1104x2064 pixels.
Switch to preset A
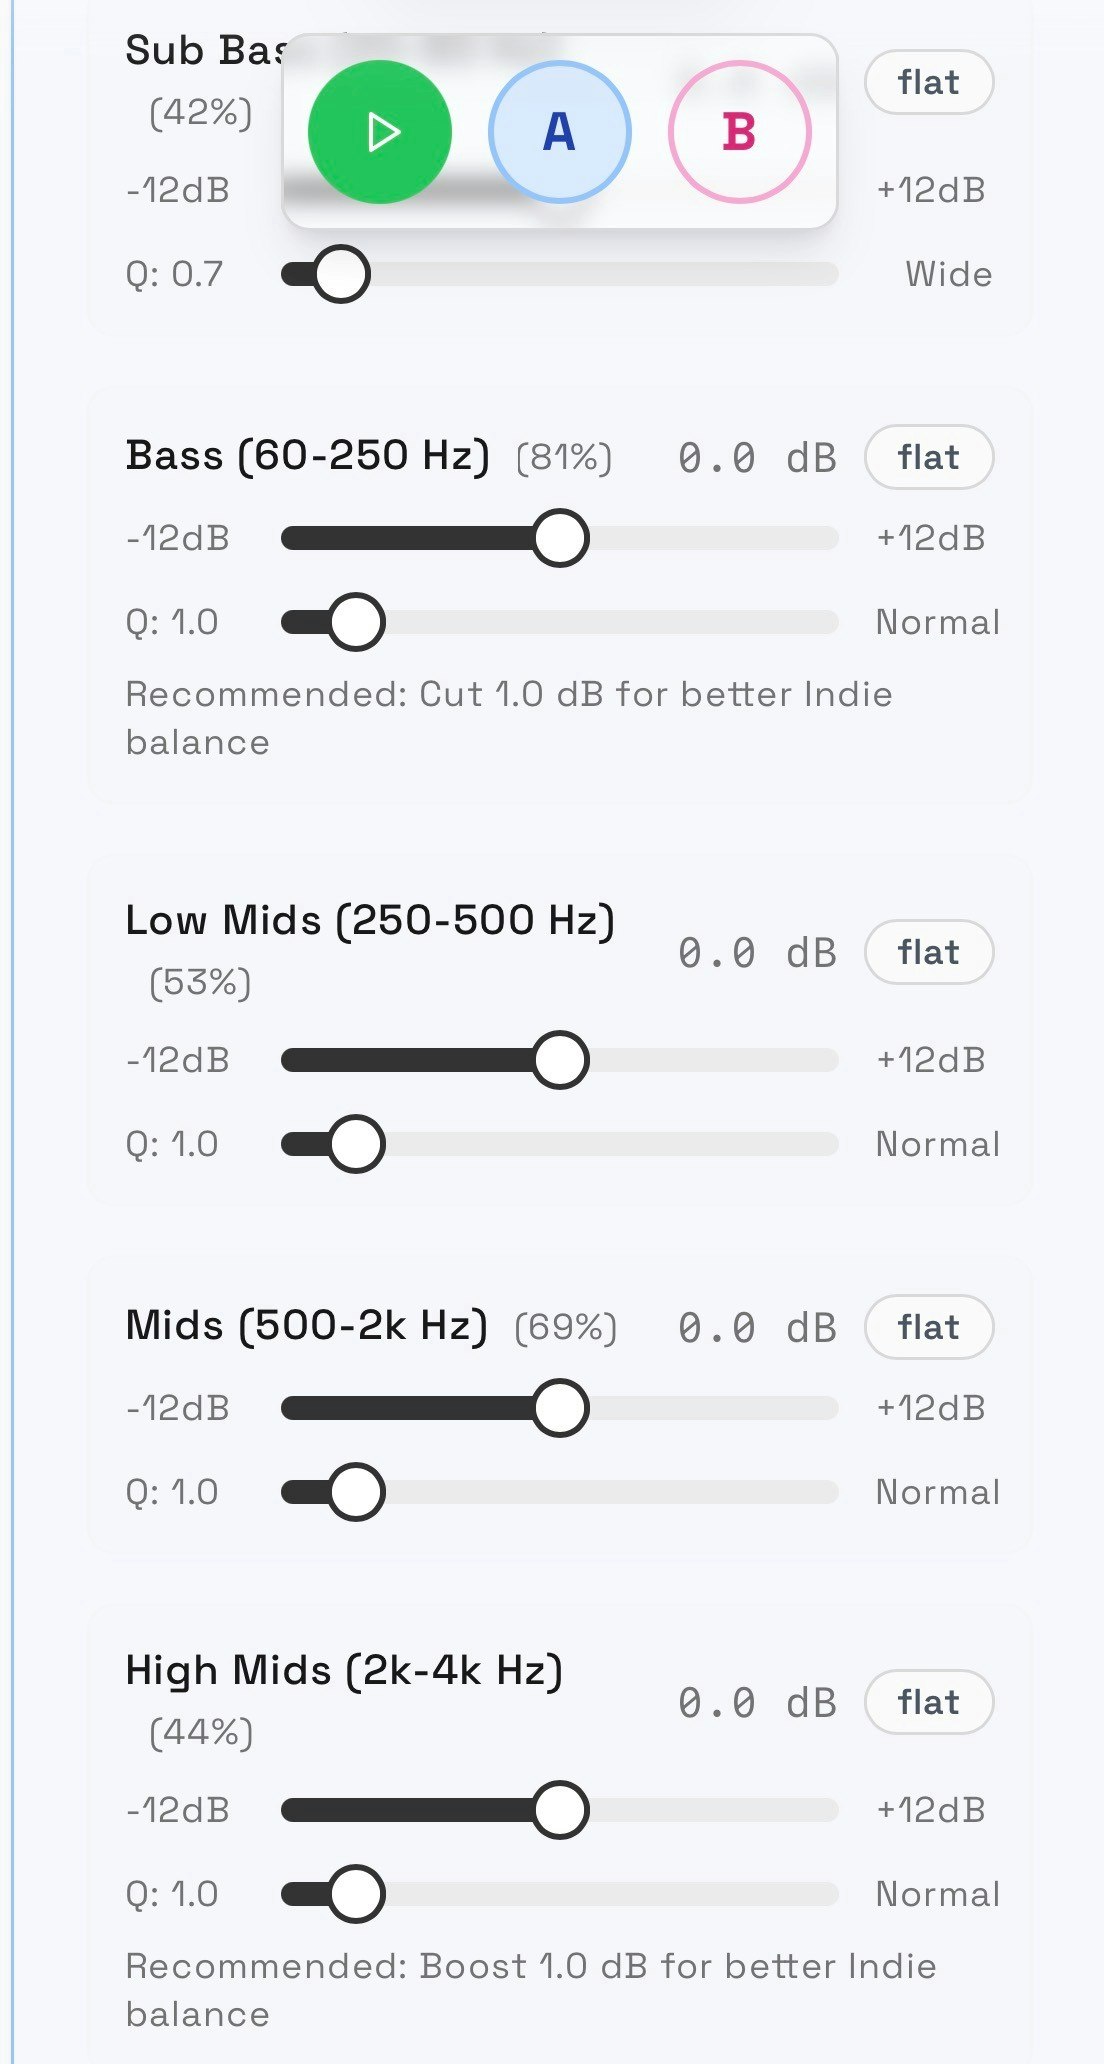559,132
